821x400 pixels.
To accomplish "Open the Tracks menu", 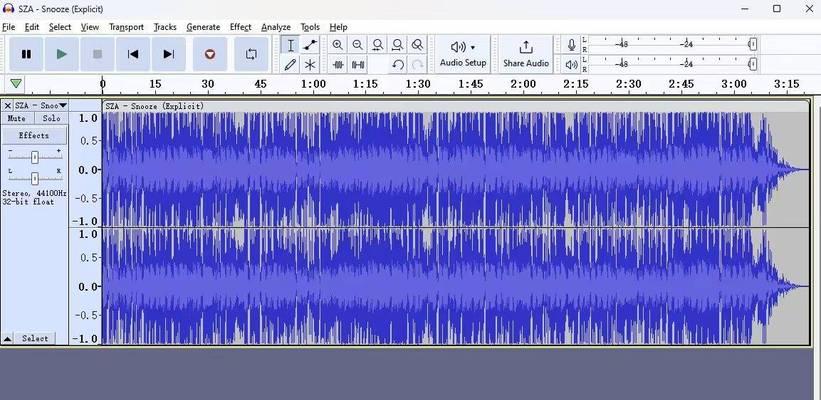I will click(165, 27).
